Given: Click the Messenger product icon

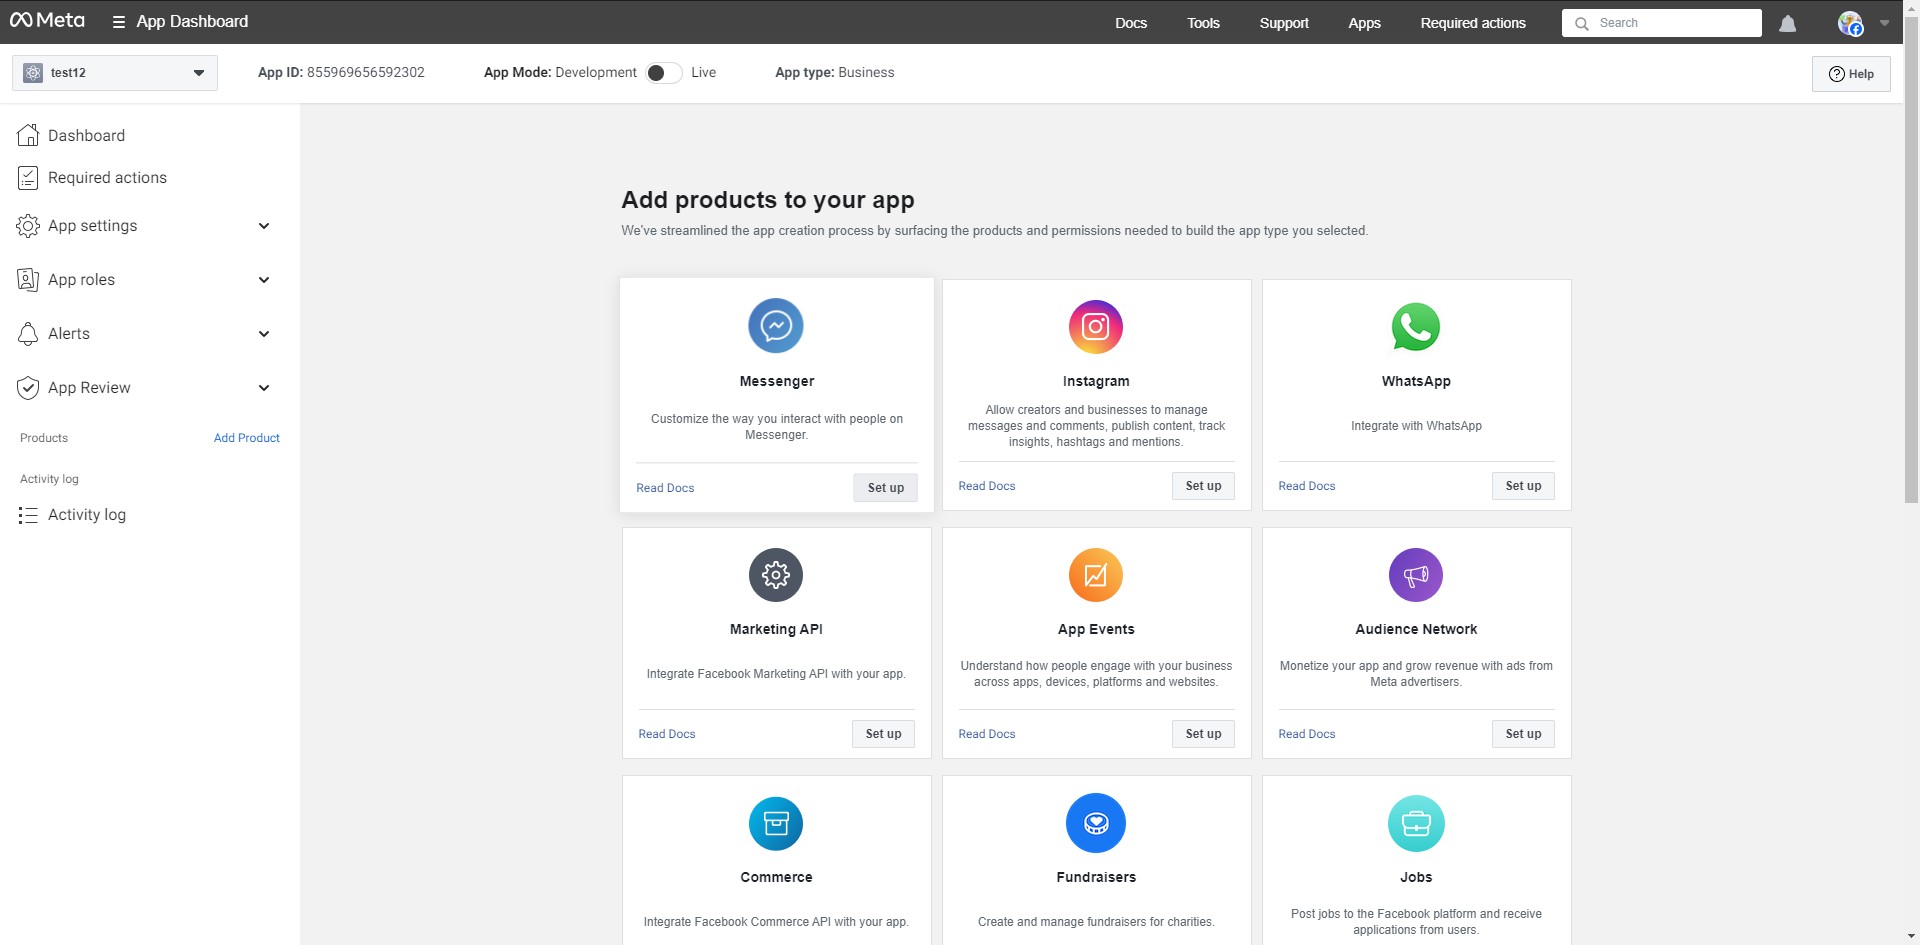Looking at the screenshot, I should [x=776, y=326].
